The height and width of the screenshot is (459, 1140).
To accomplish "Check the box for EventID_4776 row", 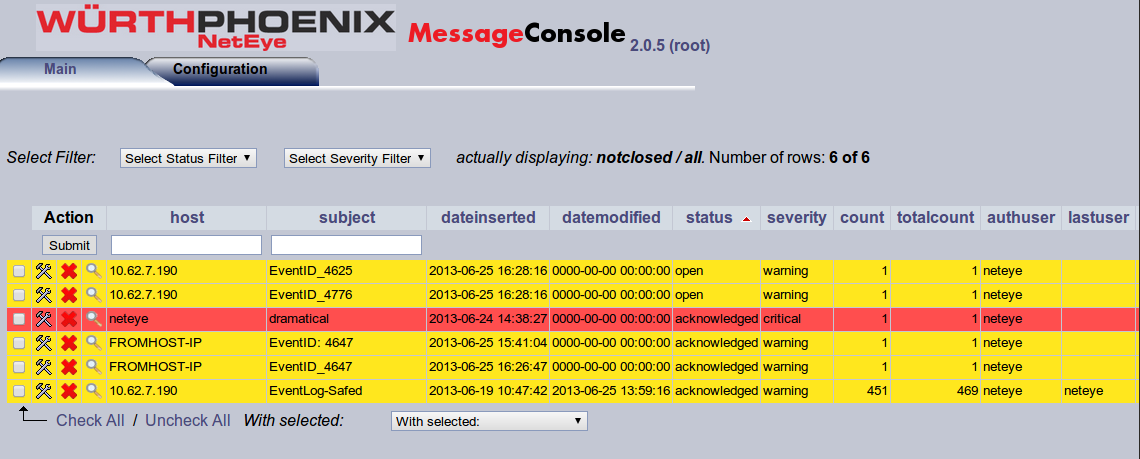I will (19, 295).
